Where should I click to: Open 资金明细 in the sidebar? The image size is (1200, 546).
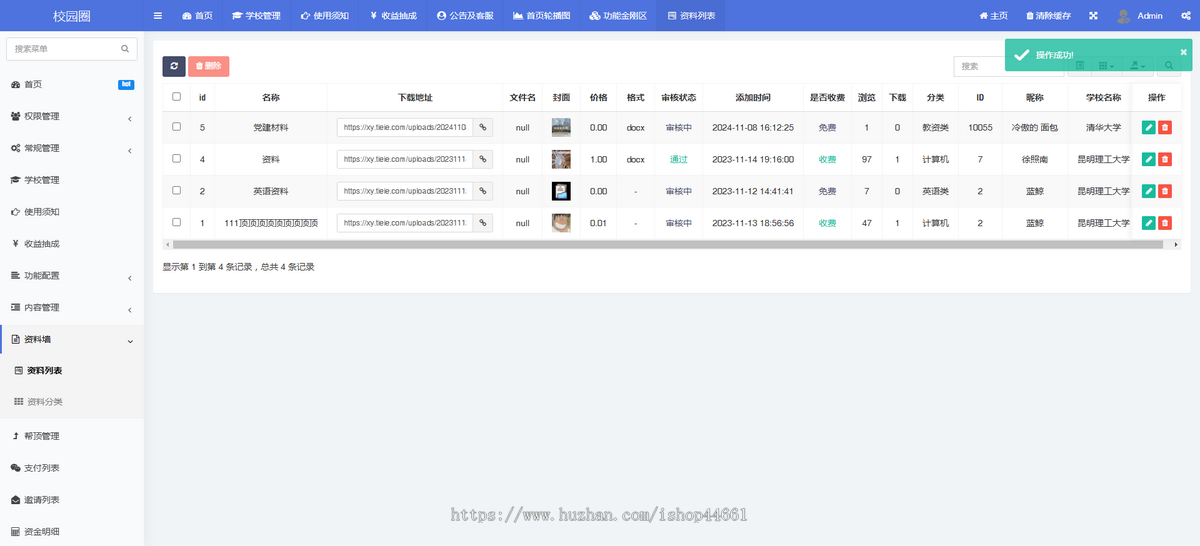pyautogui.click(x=72, y=532)
